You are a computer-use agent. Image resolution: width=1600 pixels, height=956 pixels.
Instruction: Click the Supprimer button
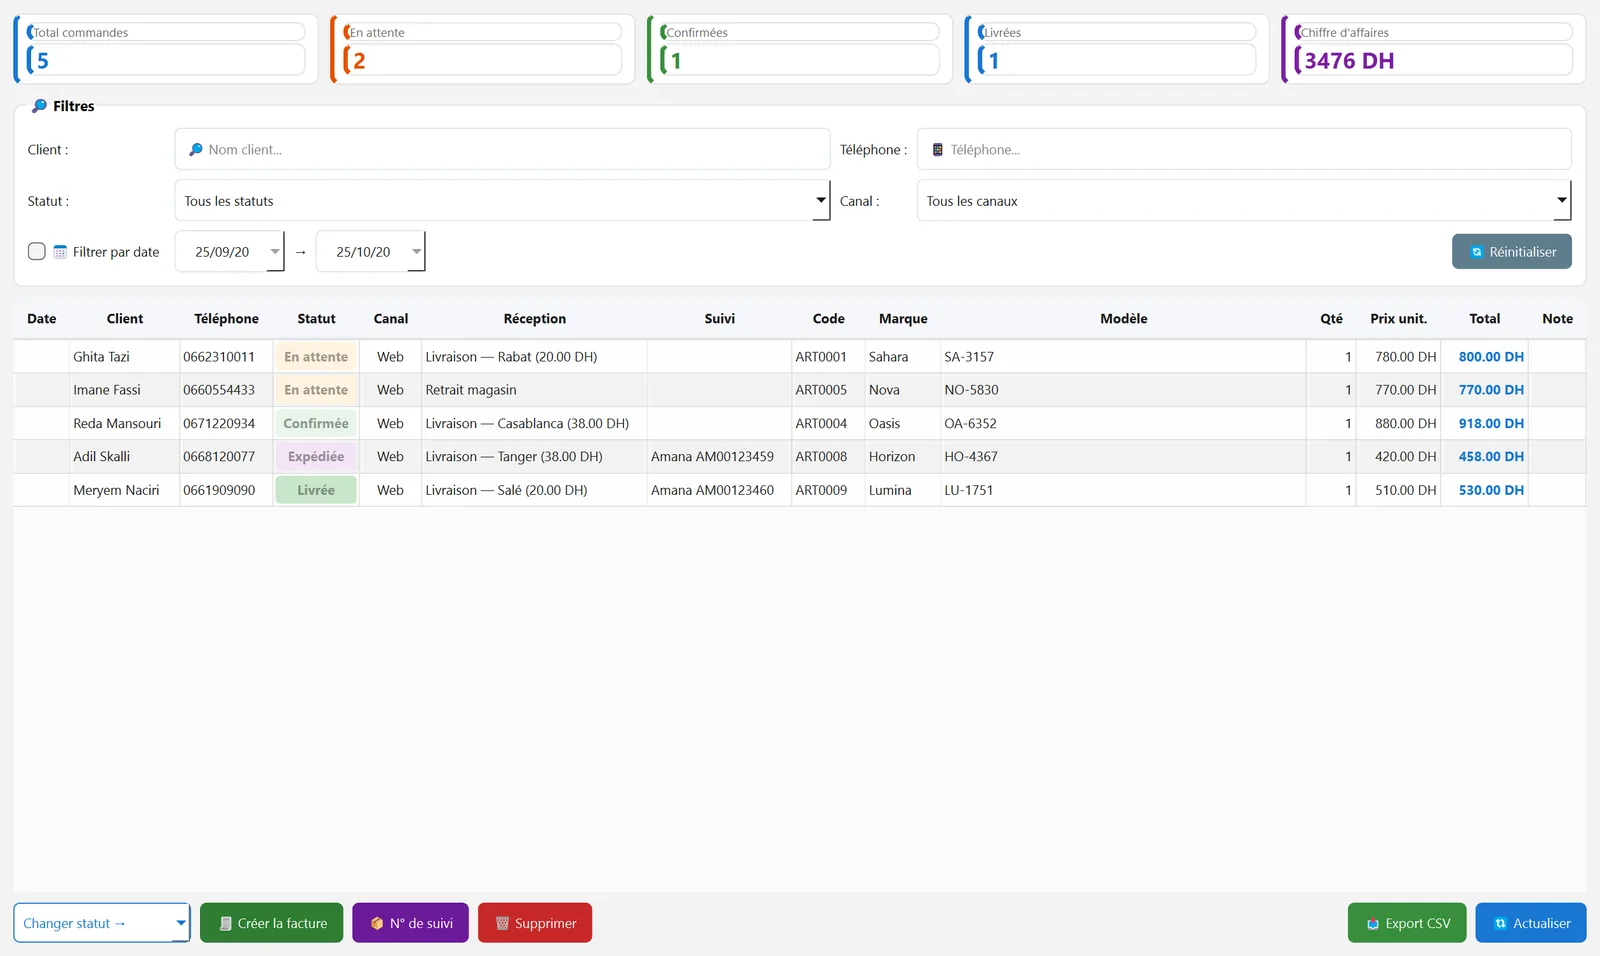pos(535,923)
